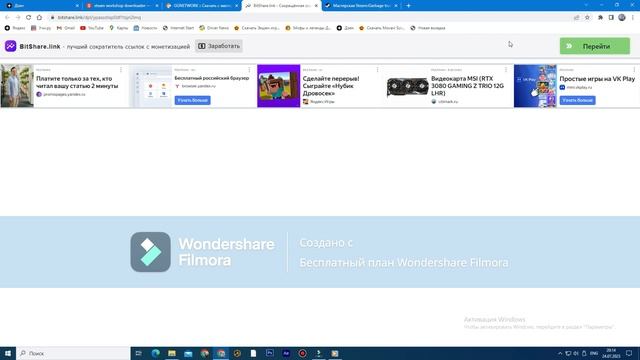Click the Заработать button
The image size is (640, 360).
coord(219,46)
